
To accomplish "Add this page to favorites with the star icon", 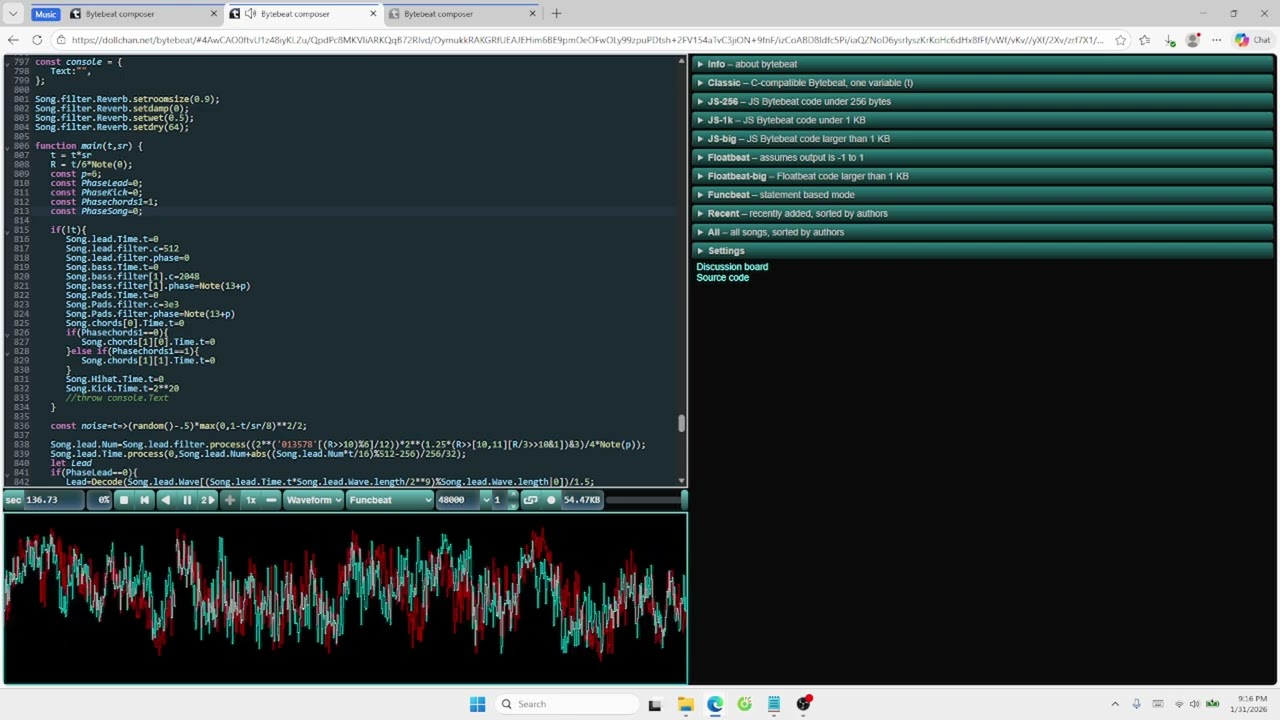I will (x=1120, y=40).
